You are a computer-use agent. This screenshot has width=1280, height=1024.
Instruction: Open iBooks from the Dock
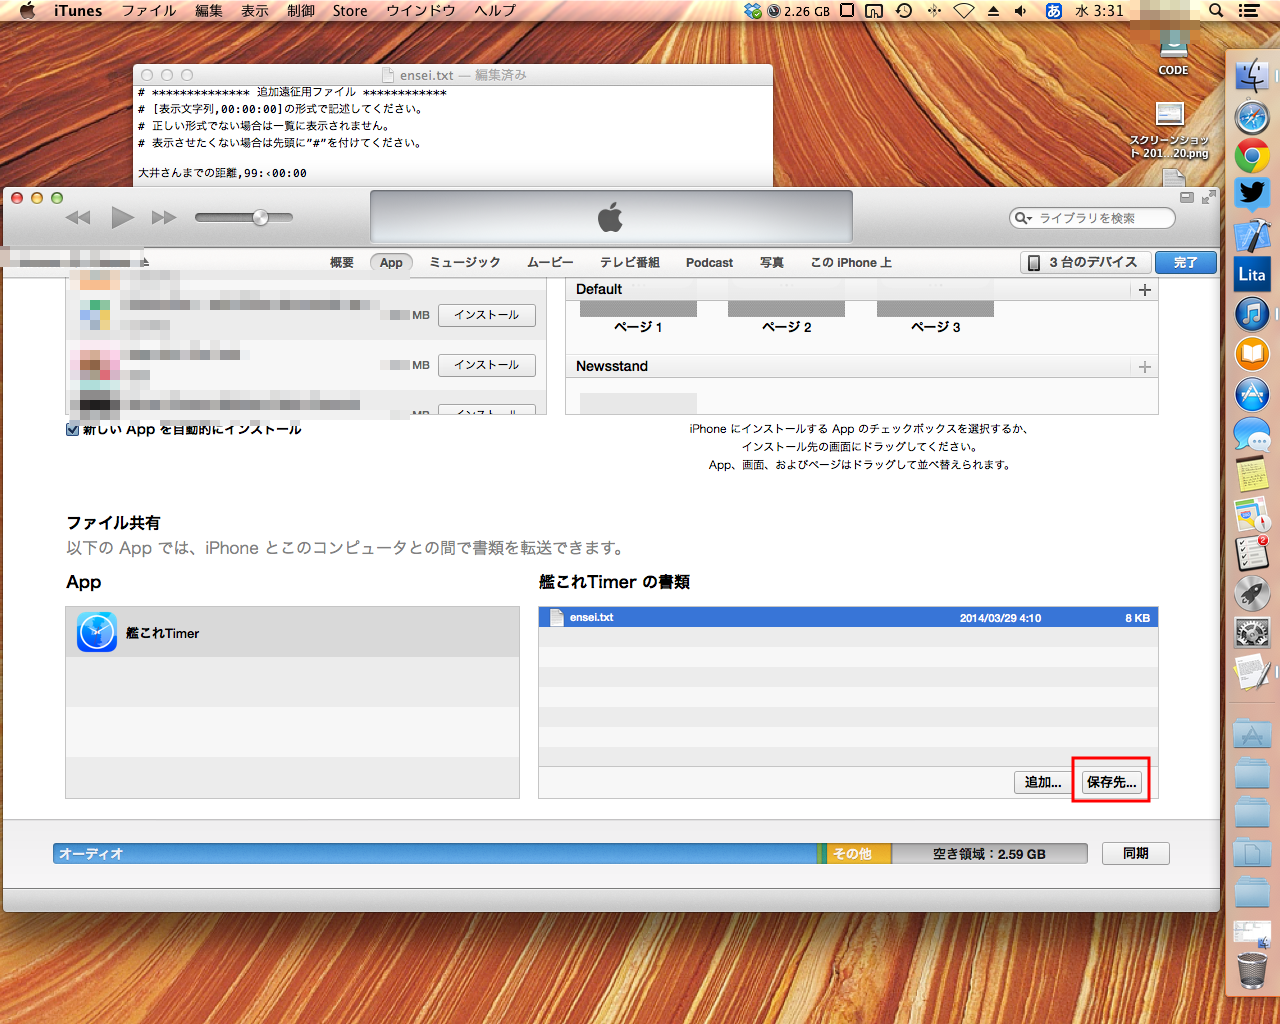(1252, 353)
